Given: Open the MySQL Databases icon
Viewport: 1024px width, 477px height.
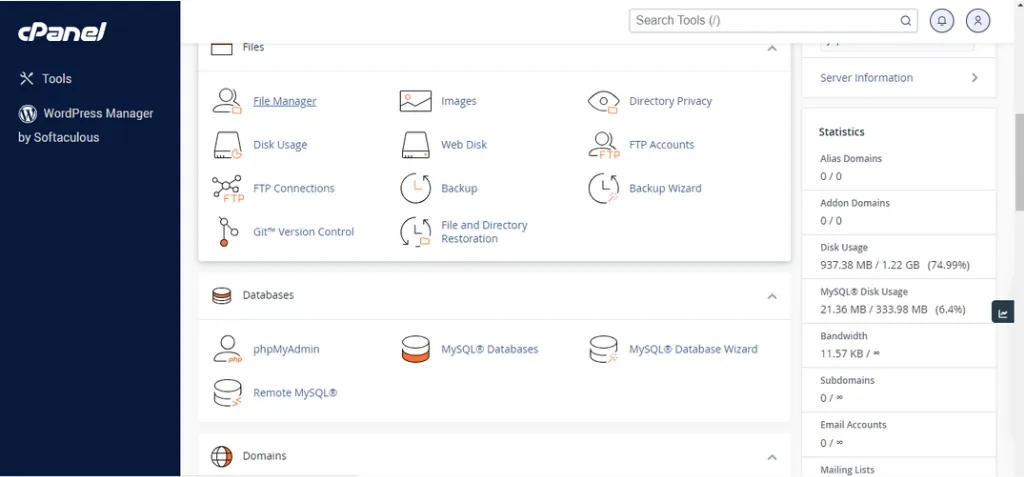Looking at the screenshot, I should [415, 349].
